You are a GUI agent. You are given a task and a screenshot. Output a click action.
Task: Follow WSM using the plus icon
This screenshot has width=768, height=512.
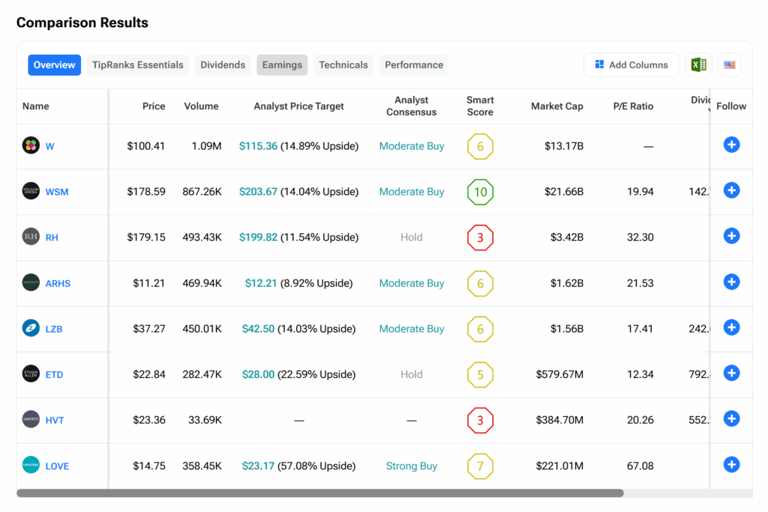pyautogui.click(x=731, y=190)
